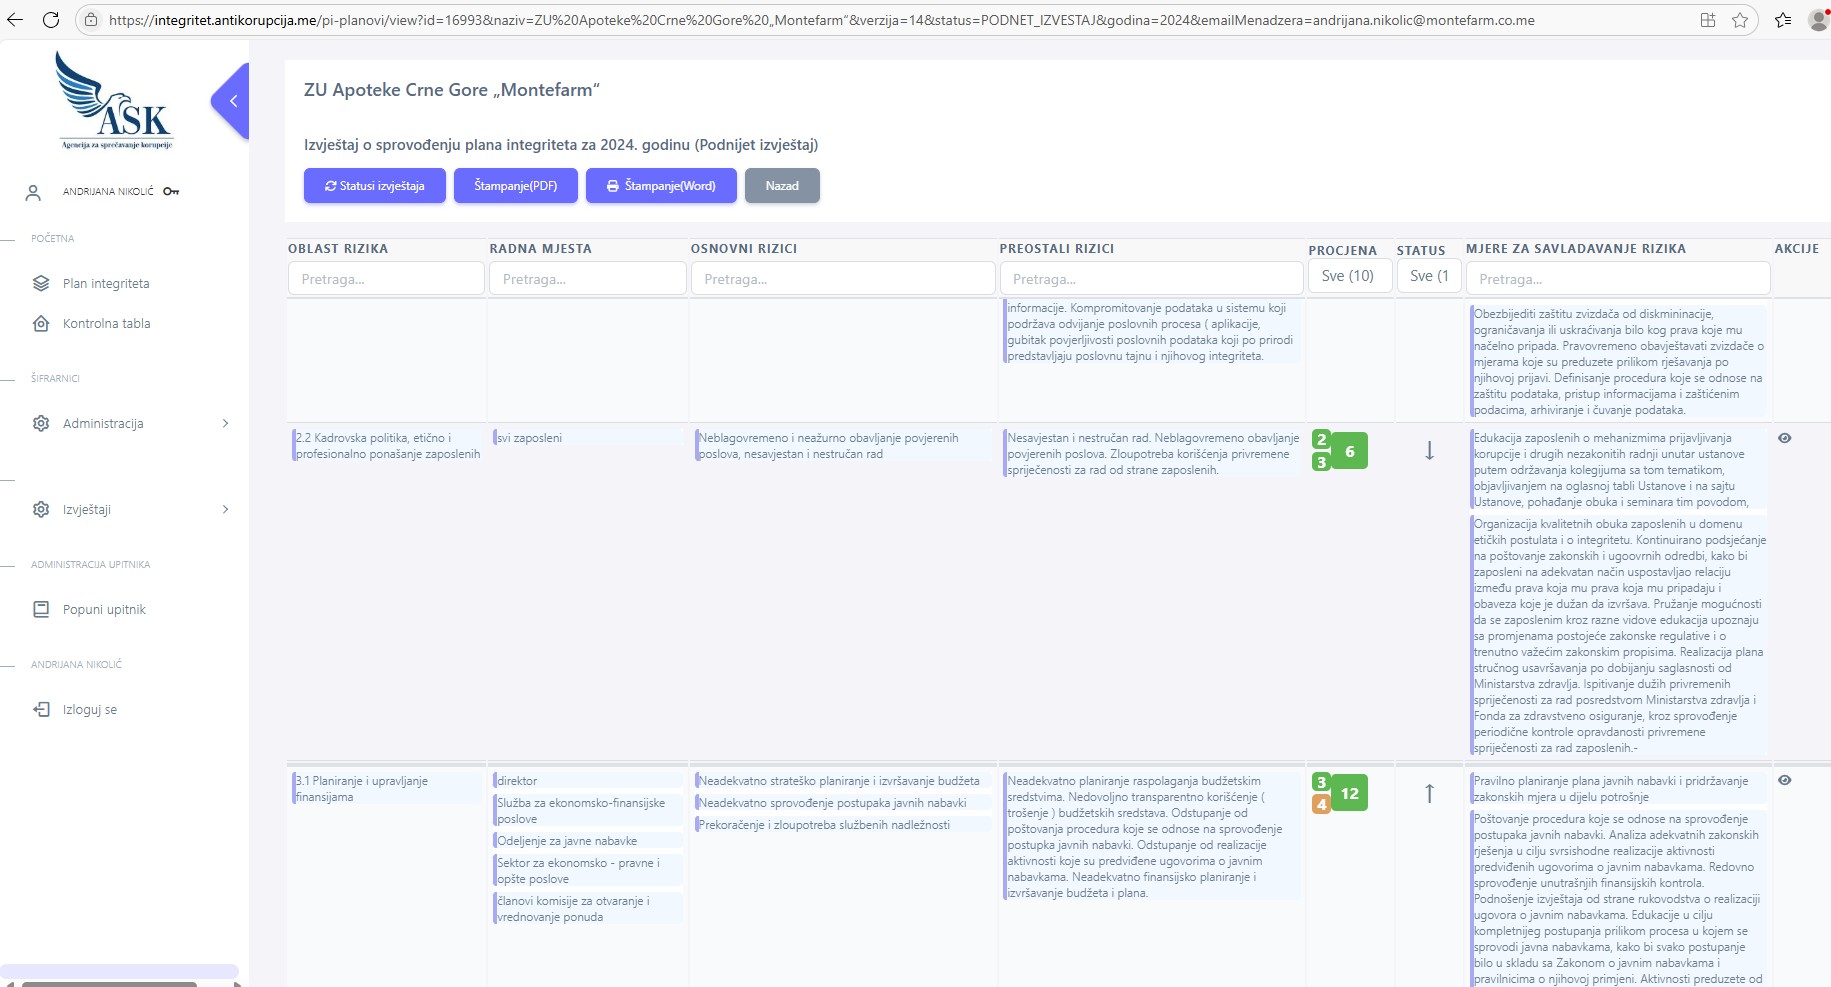Click the key icon beside the user name
This screenshot has height=987, width=1831.
(171, 191)
